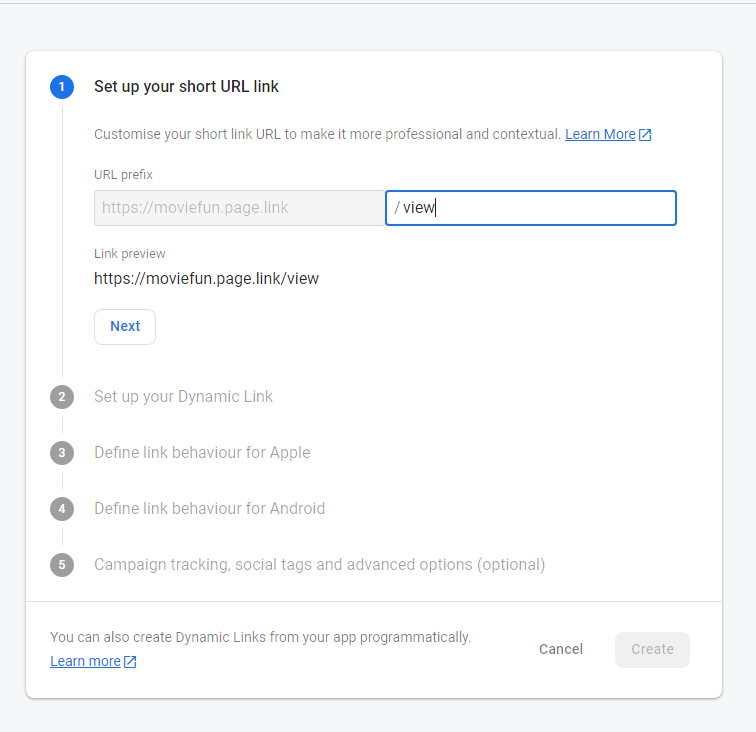
Task: Cancel the dynamic link creation
Action: pos(560,650)
